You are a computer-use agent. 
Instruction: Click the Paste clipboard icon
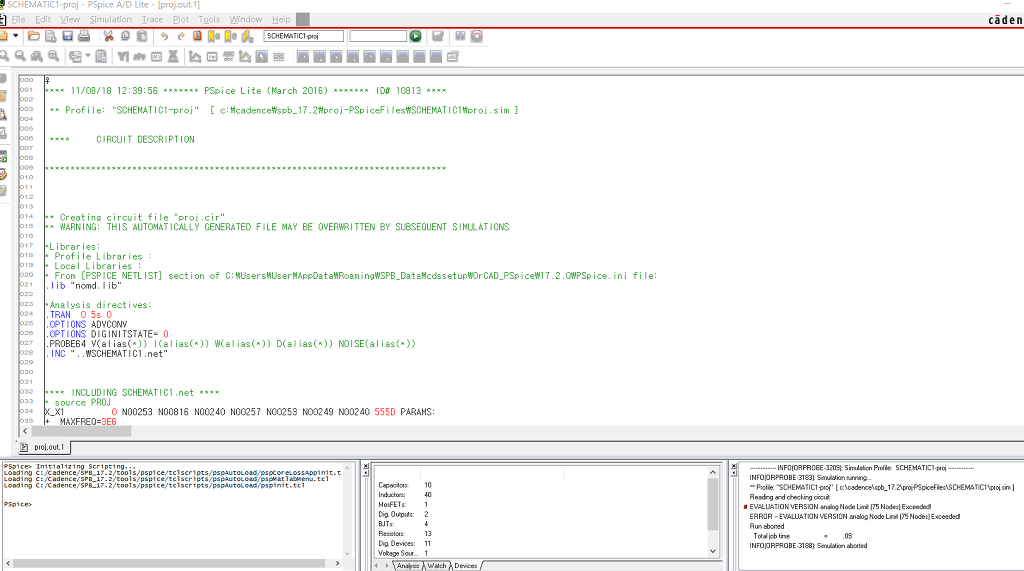143,36
